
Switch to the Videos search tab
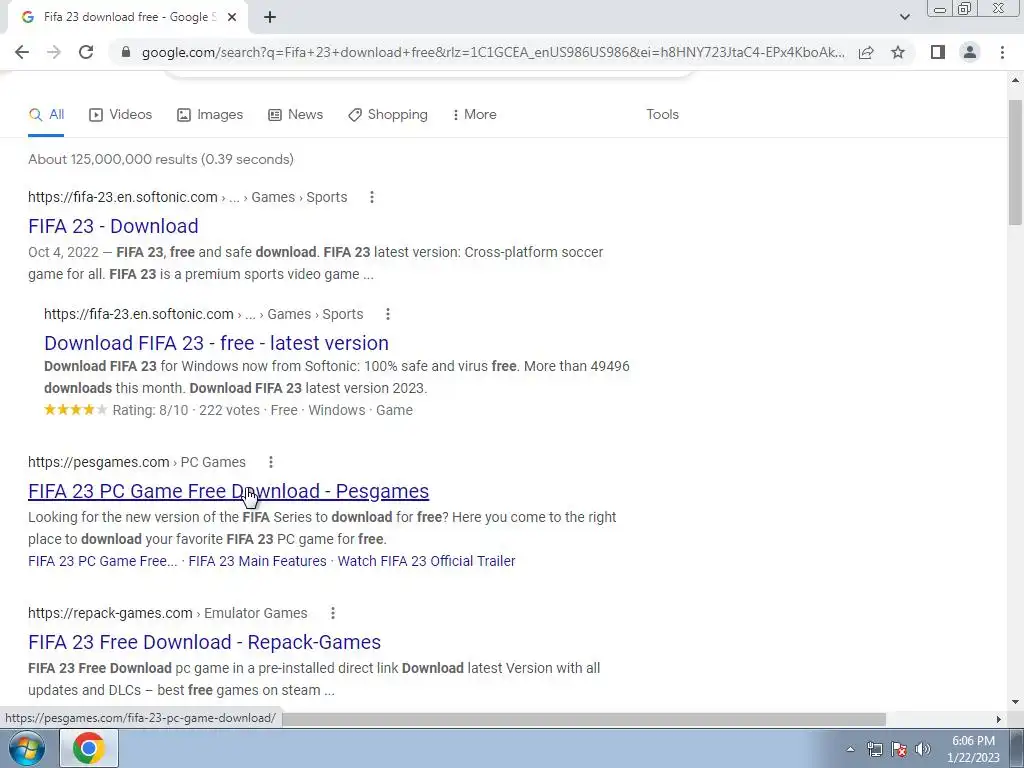coord(120,115)
